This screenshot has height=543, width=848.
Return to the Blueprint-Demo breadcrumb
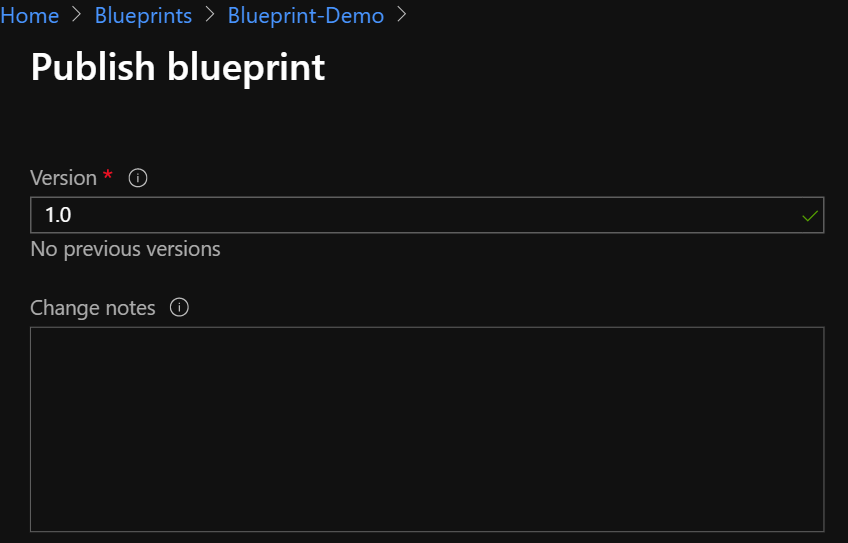click(305, 16)
